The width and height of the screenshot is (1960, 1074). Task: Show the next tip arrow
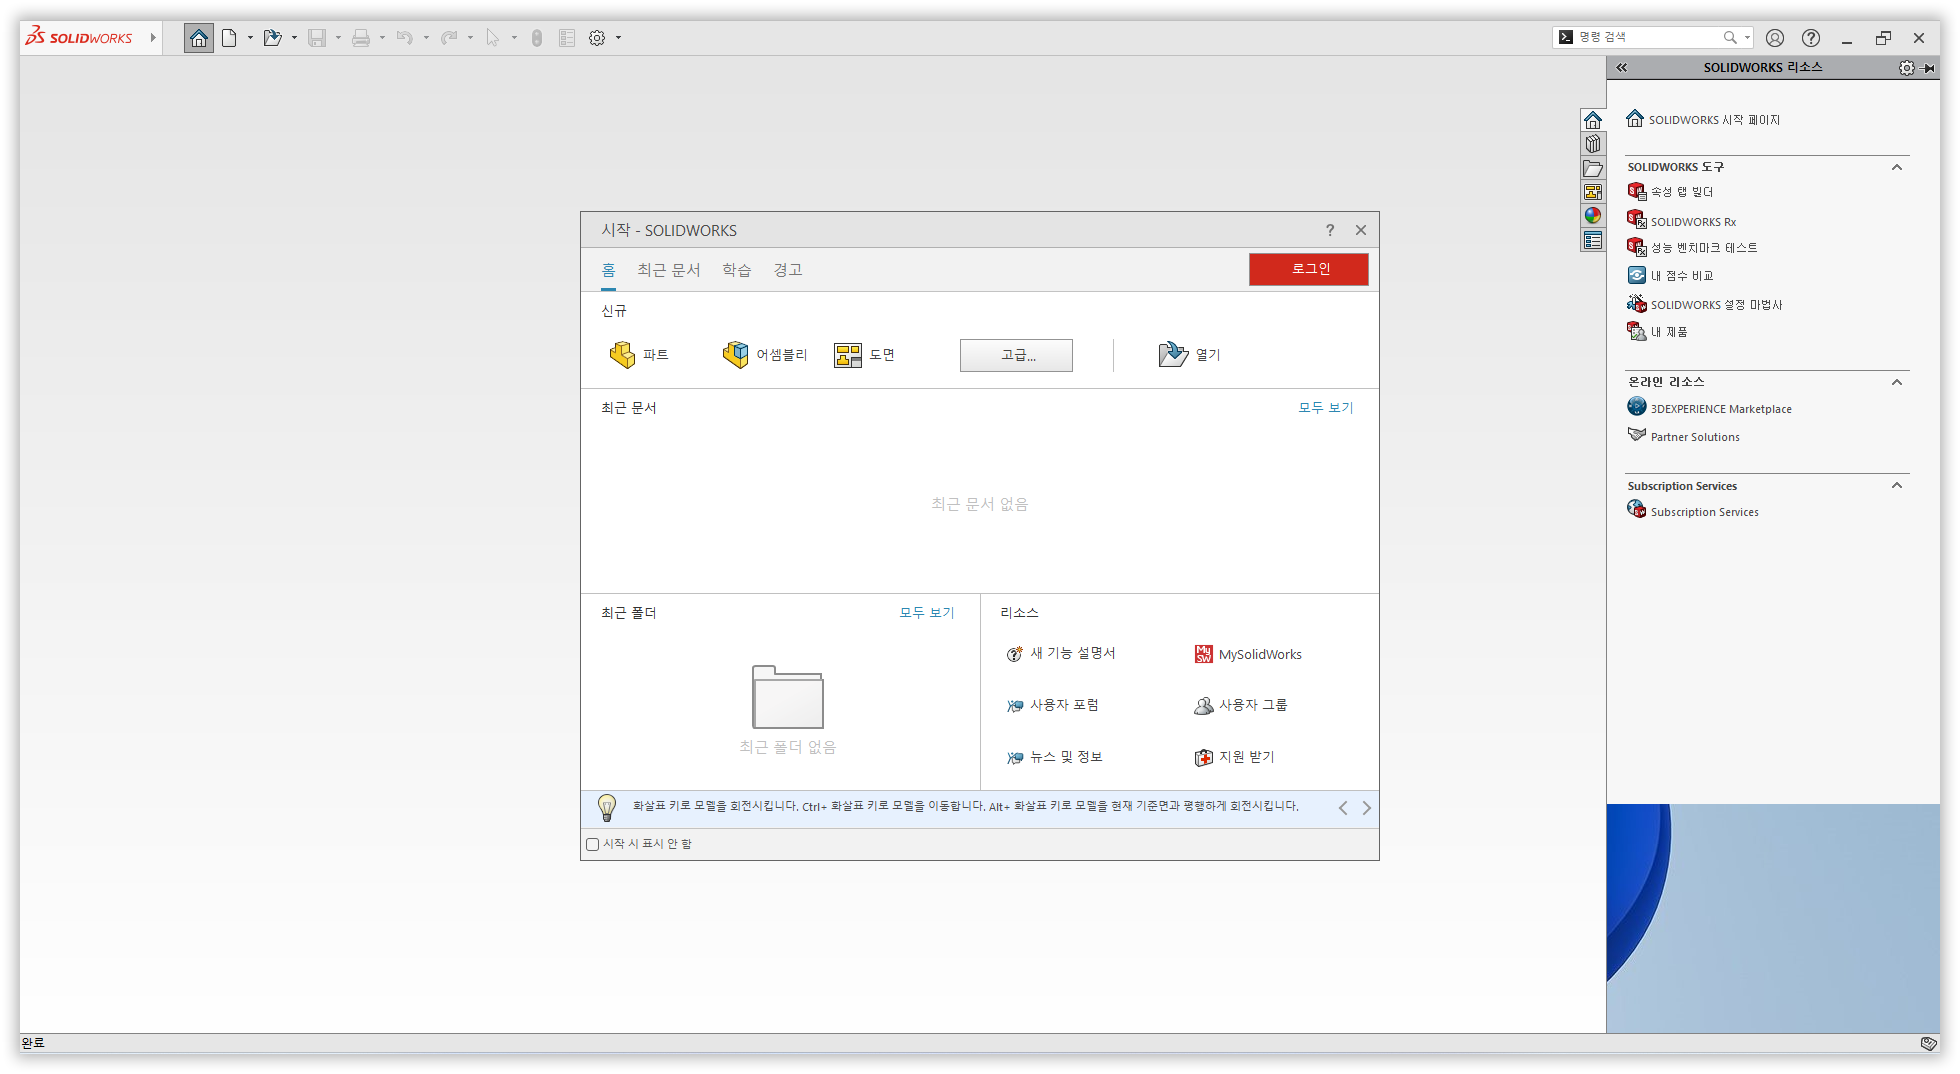click(x=1366, y=808)
